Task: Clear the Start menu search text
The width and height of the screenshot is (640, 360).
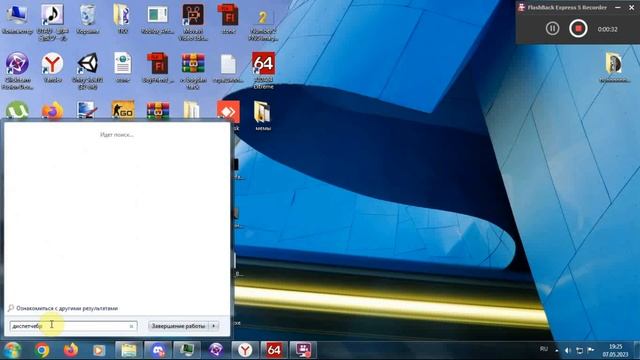Action: pos(131,326)
